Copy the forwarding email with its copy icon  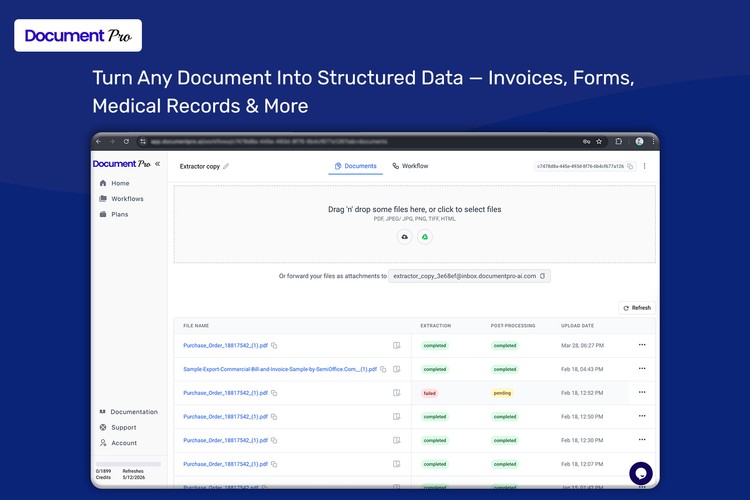[x=542, y=276]
